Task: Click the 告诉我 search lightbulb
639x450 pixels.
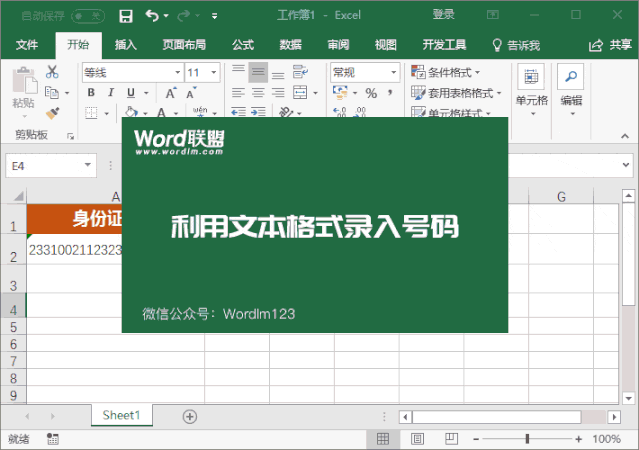Action: tap(497, 45)
